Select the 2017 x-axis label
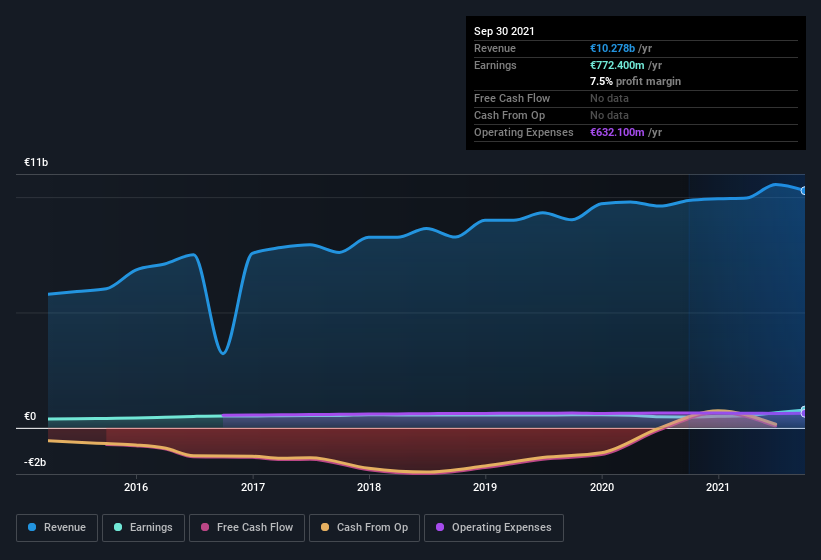The image size is (821, 560). (x=253, y=487)
